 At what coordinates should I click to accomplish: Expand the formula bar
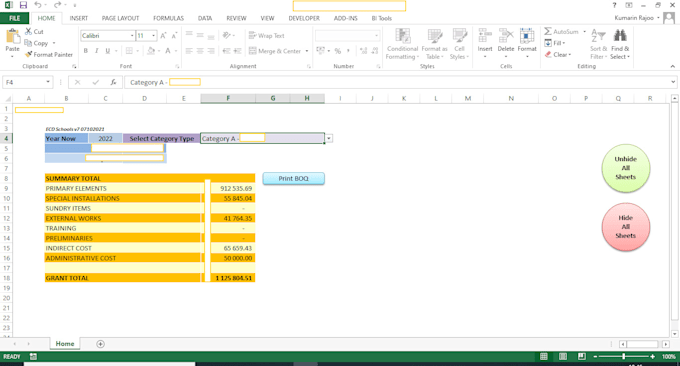(673, 82)
